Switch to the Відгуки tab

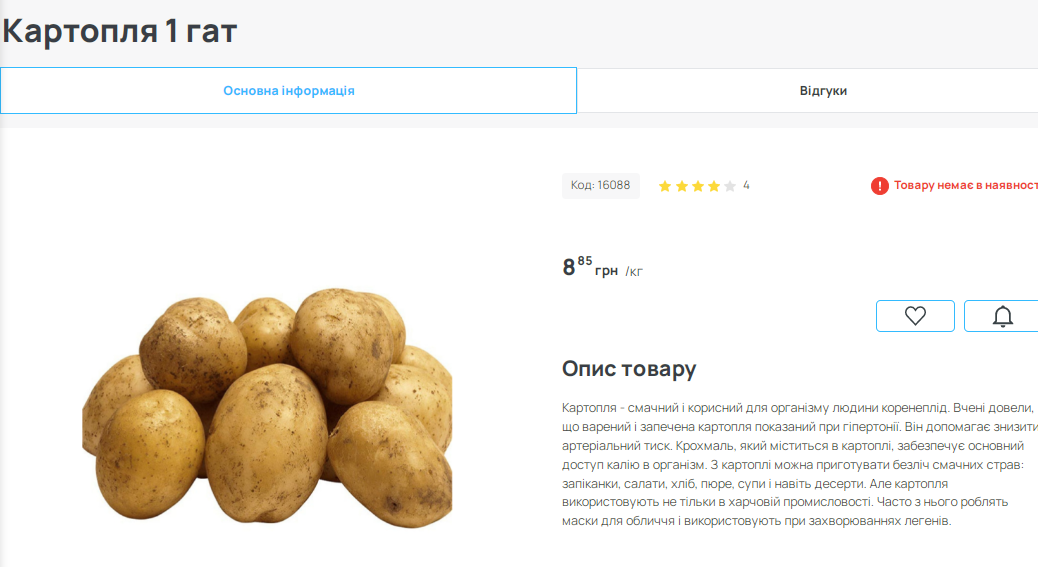tap(823, 91)
